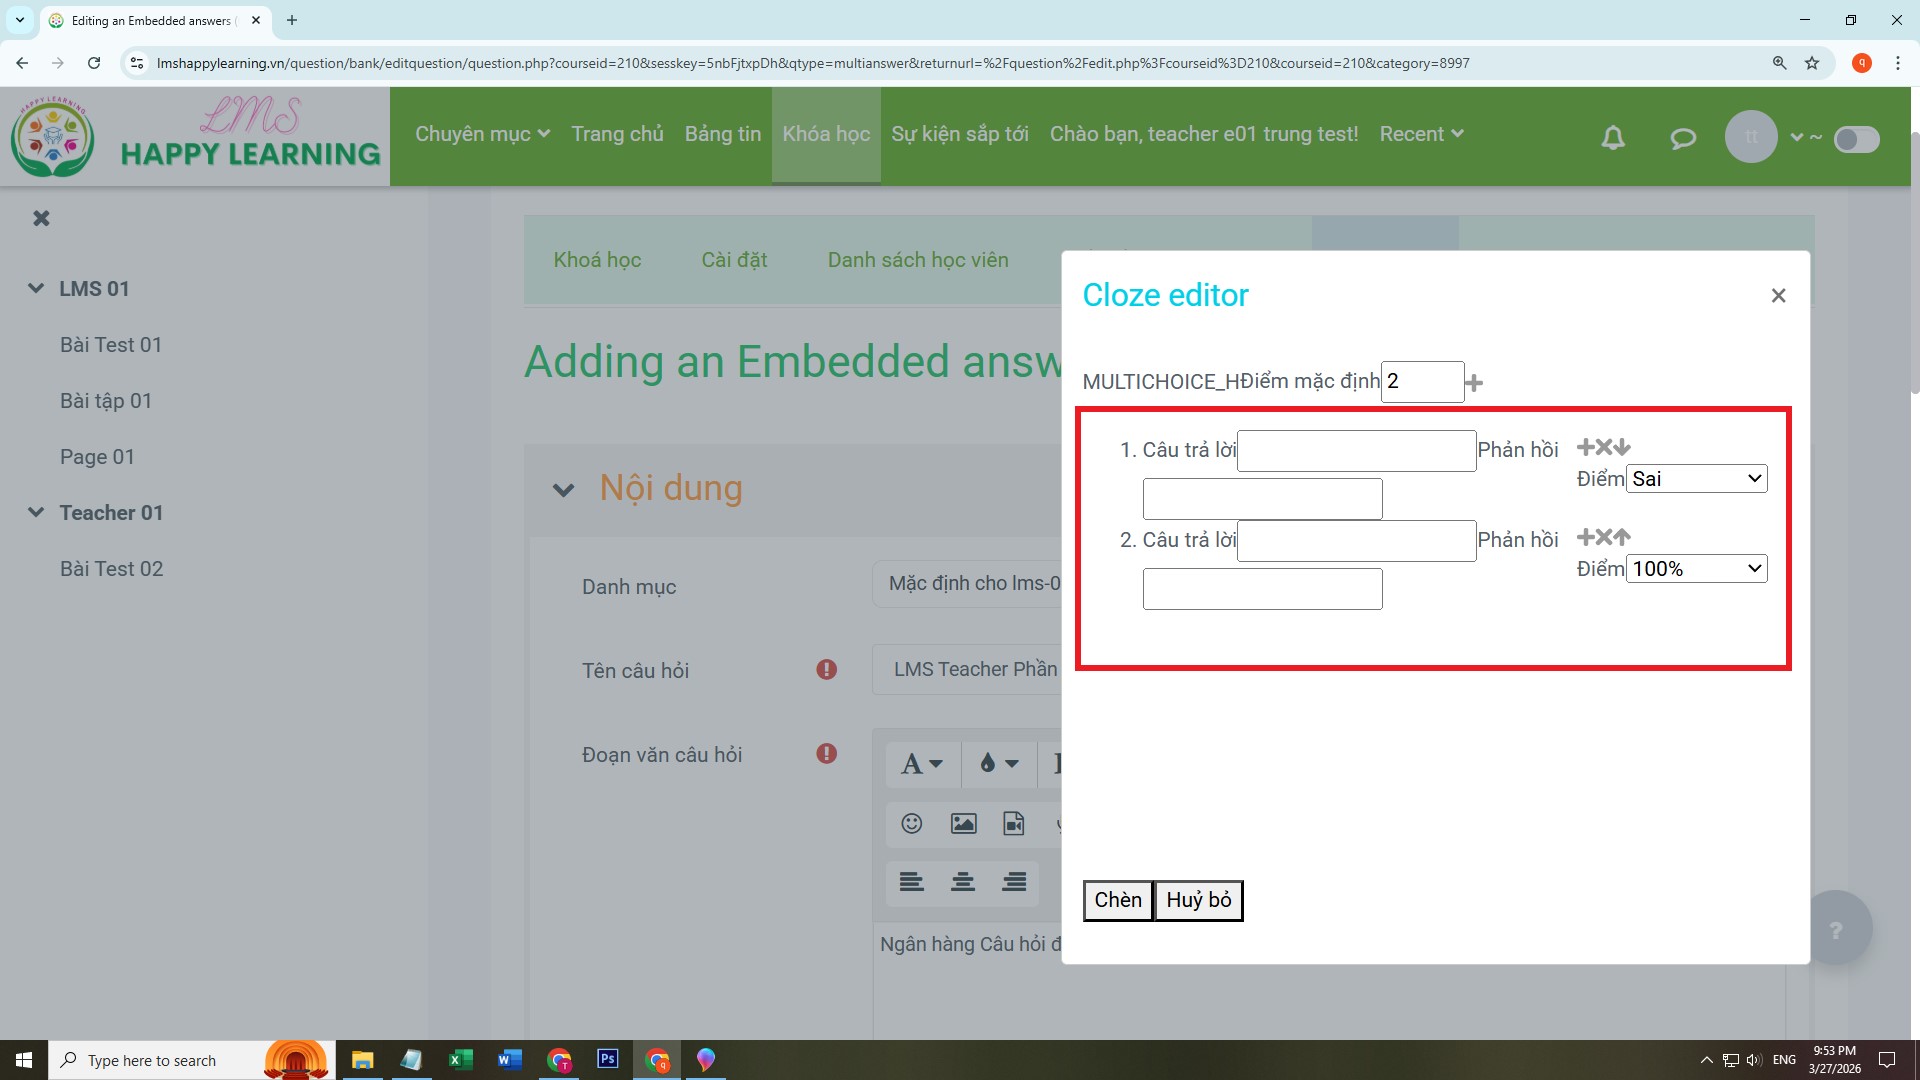Screen dimensions: 1920x1080
Task: Open the messages chat bubble icon
Action: (x=1683, y=138)
